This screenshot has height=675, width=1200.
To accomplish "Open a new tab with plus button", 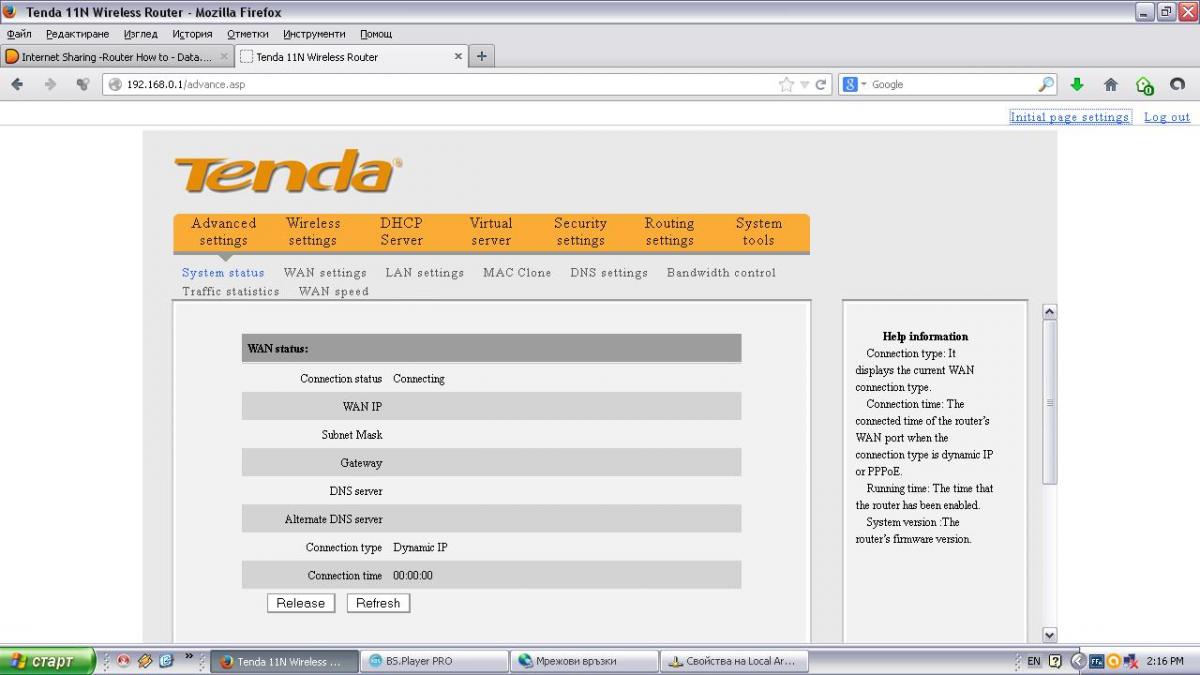I will (x=481, y=56).
